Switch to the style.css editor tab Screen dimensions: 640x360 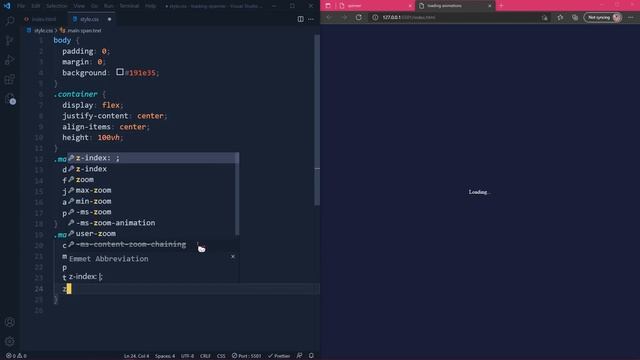[x=91, y=19]
